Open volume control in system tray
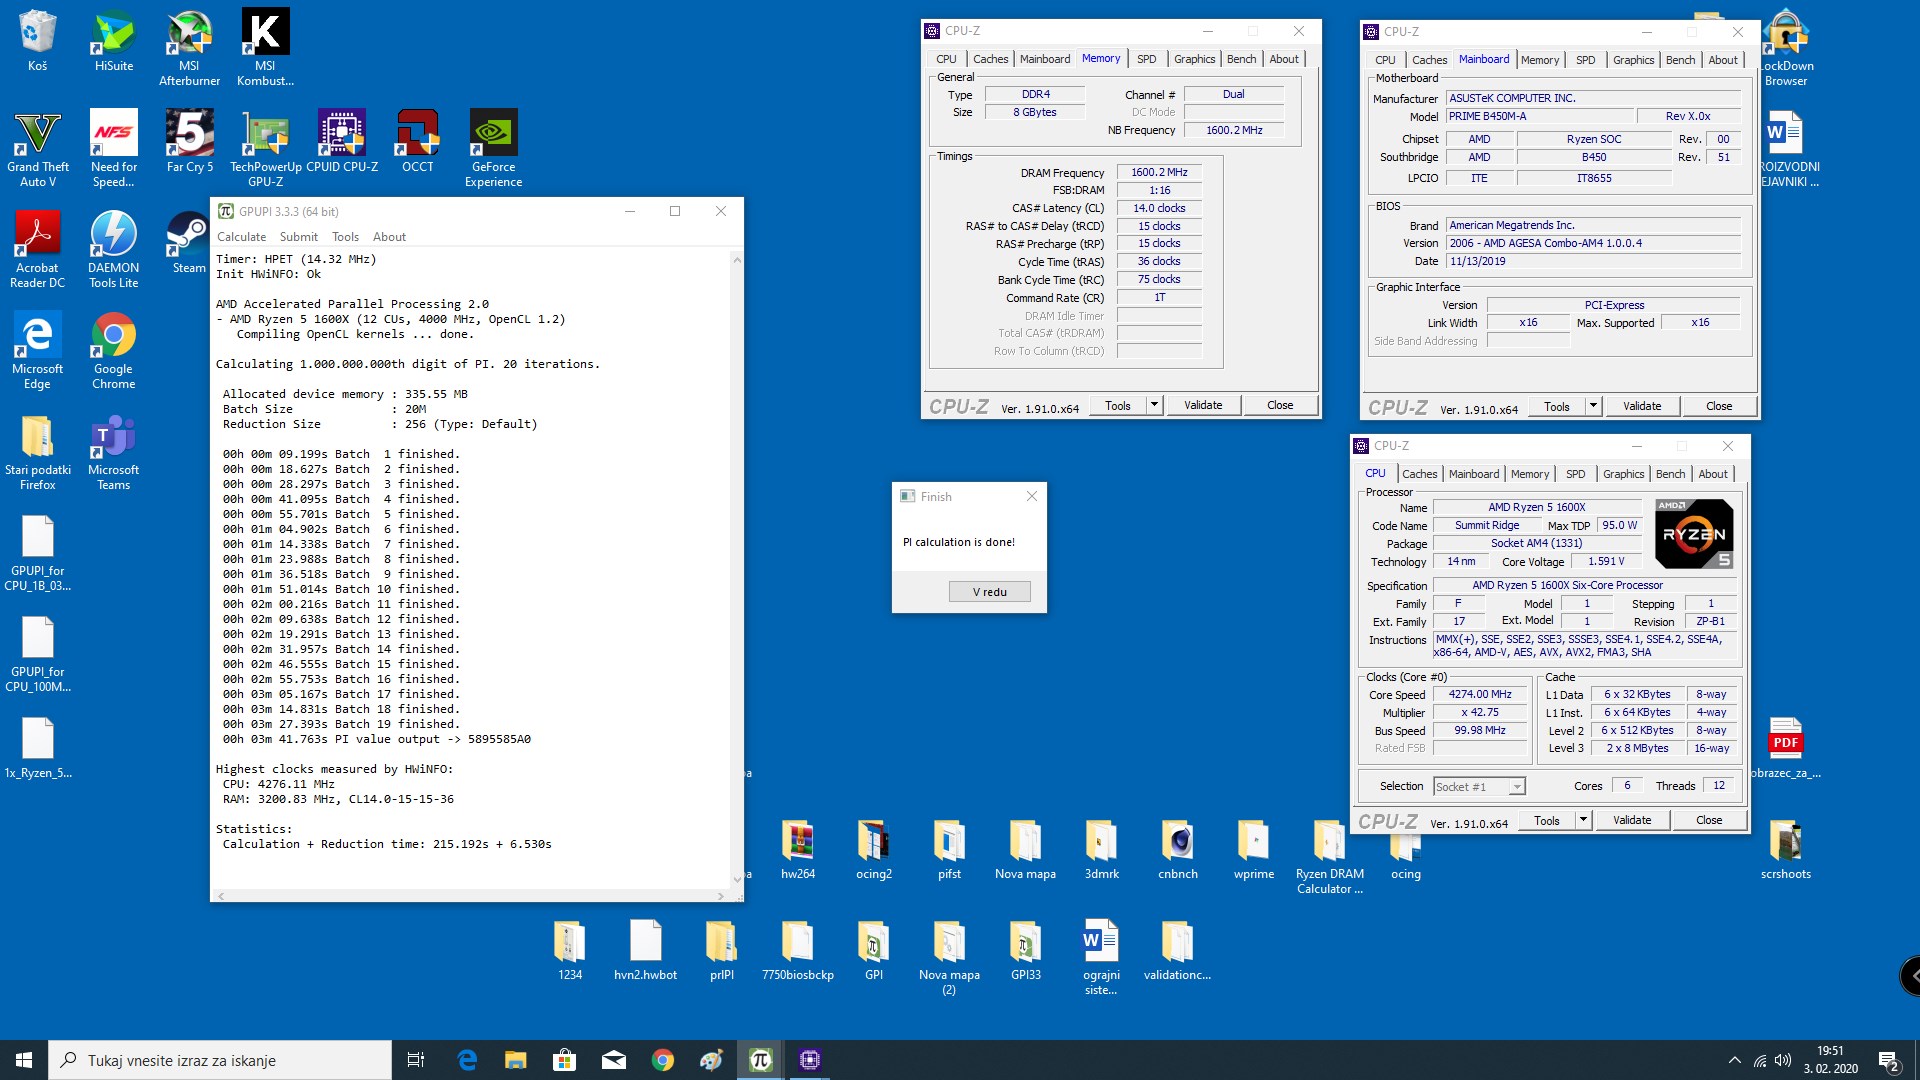The image size is (1920, 1080). click(x=1784, y=1060)
